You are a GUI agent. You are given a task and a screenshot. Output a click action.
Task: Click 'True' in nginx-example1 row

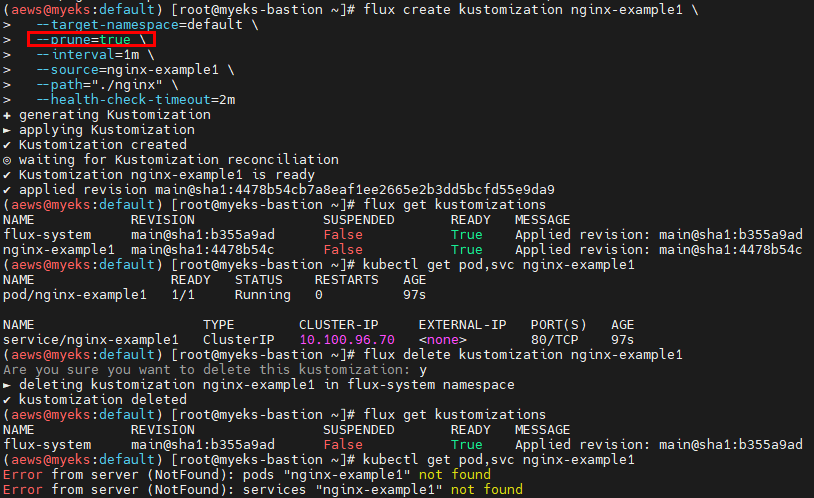467,250
